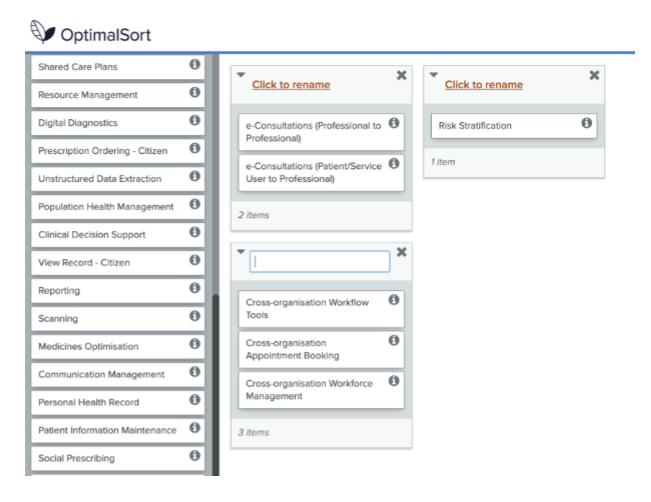
Task: Delete the e-Consultations group with X
Action: pyautogui.click(x=401, y=75)
